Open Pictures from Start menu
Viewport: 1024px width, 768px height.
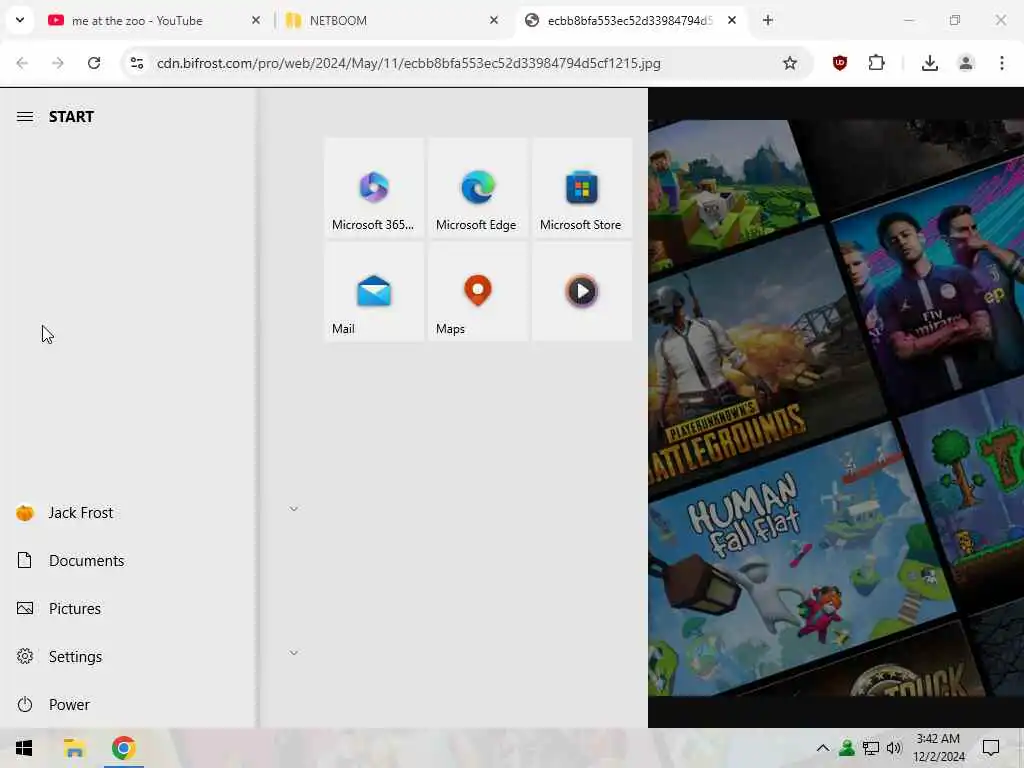pos(127,609)
